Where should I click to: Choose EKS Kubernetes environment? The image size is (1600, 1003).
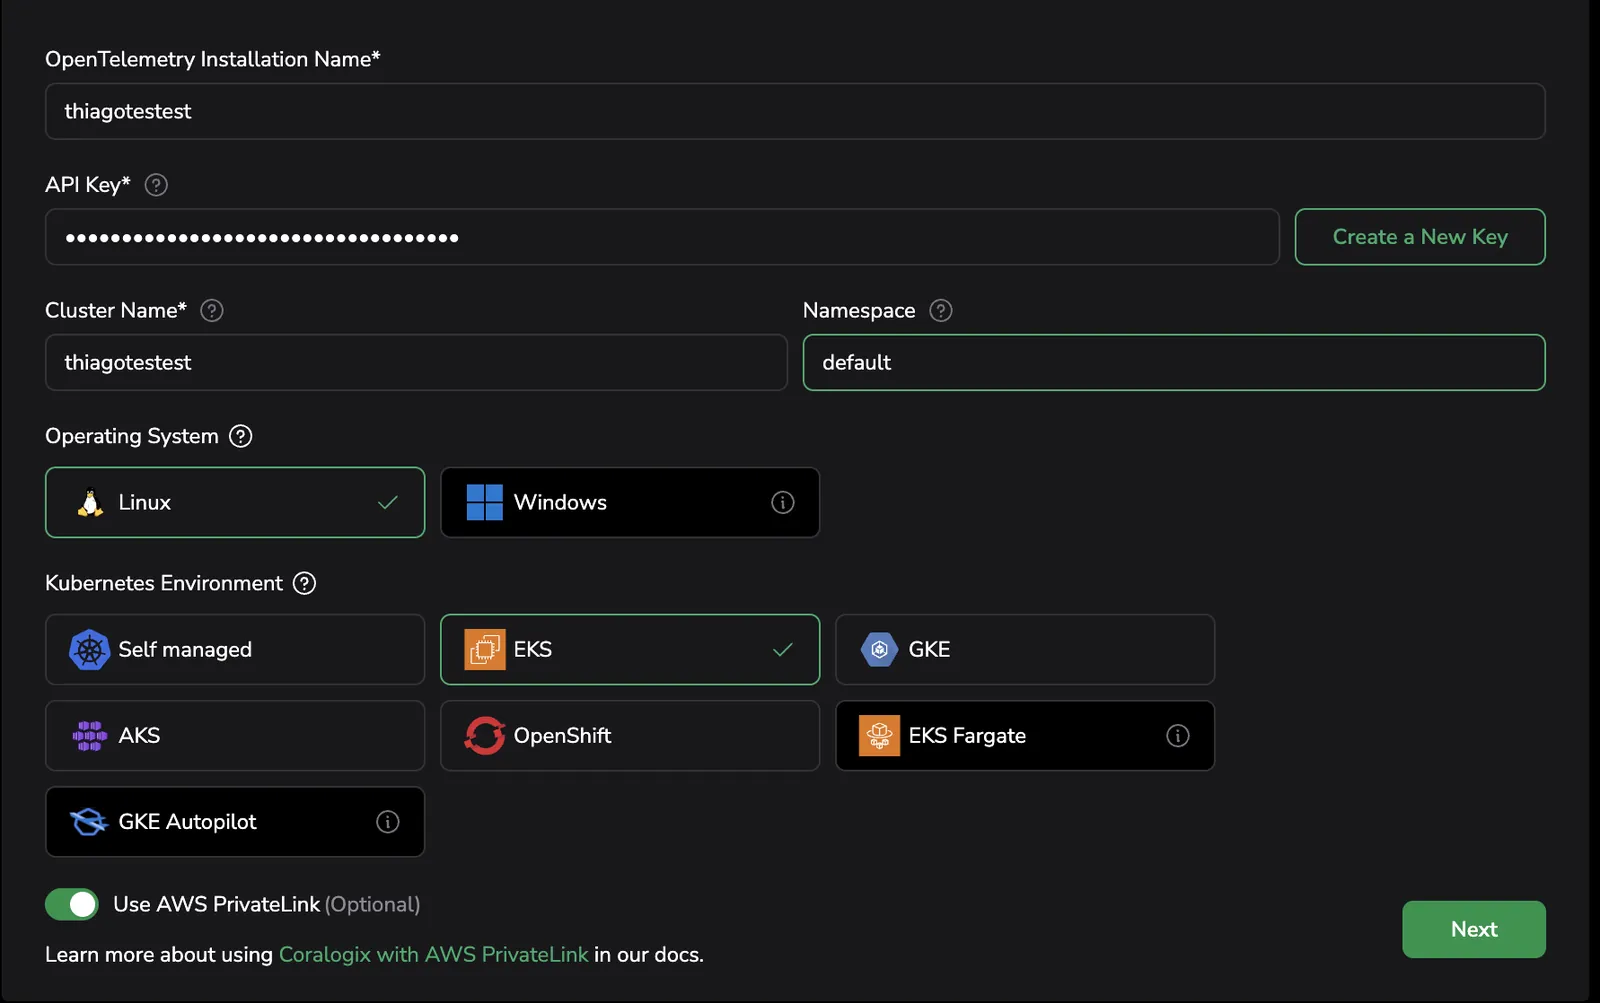pyautogui.click(x=630, y=650)
